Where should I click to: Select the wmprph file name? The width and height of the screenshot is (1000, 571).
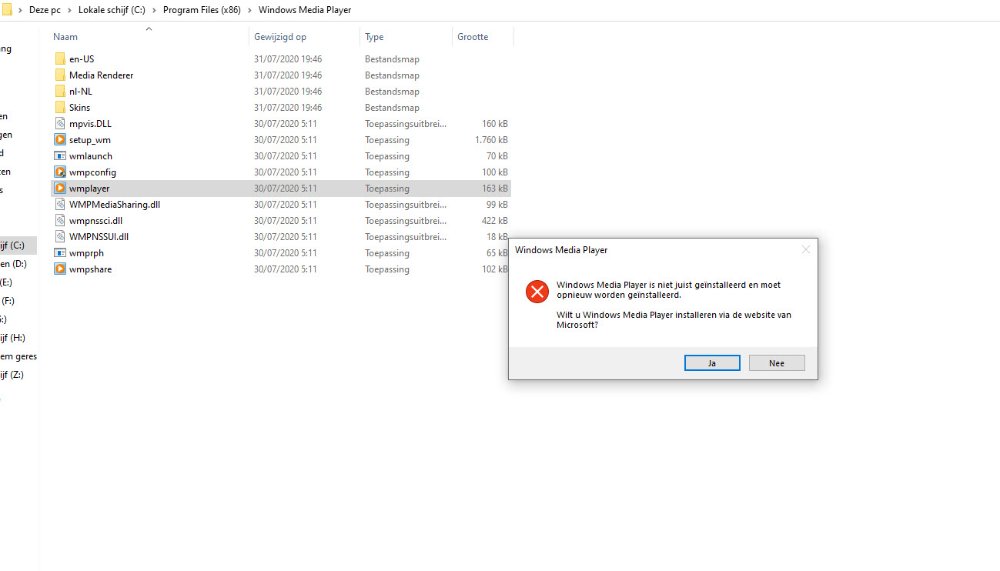[86, 253]
